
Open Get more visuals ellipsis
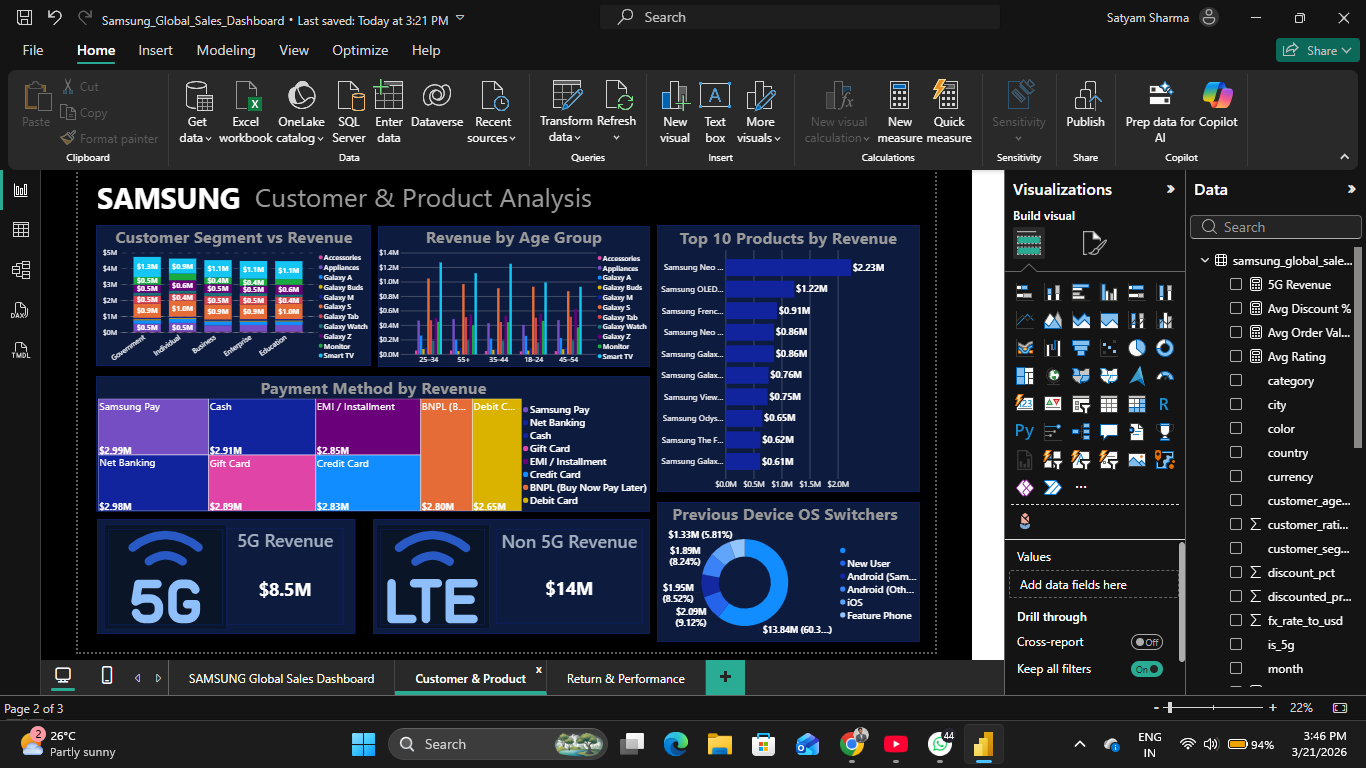(x=1080, y=487)
